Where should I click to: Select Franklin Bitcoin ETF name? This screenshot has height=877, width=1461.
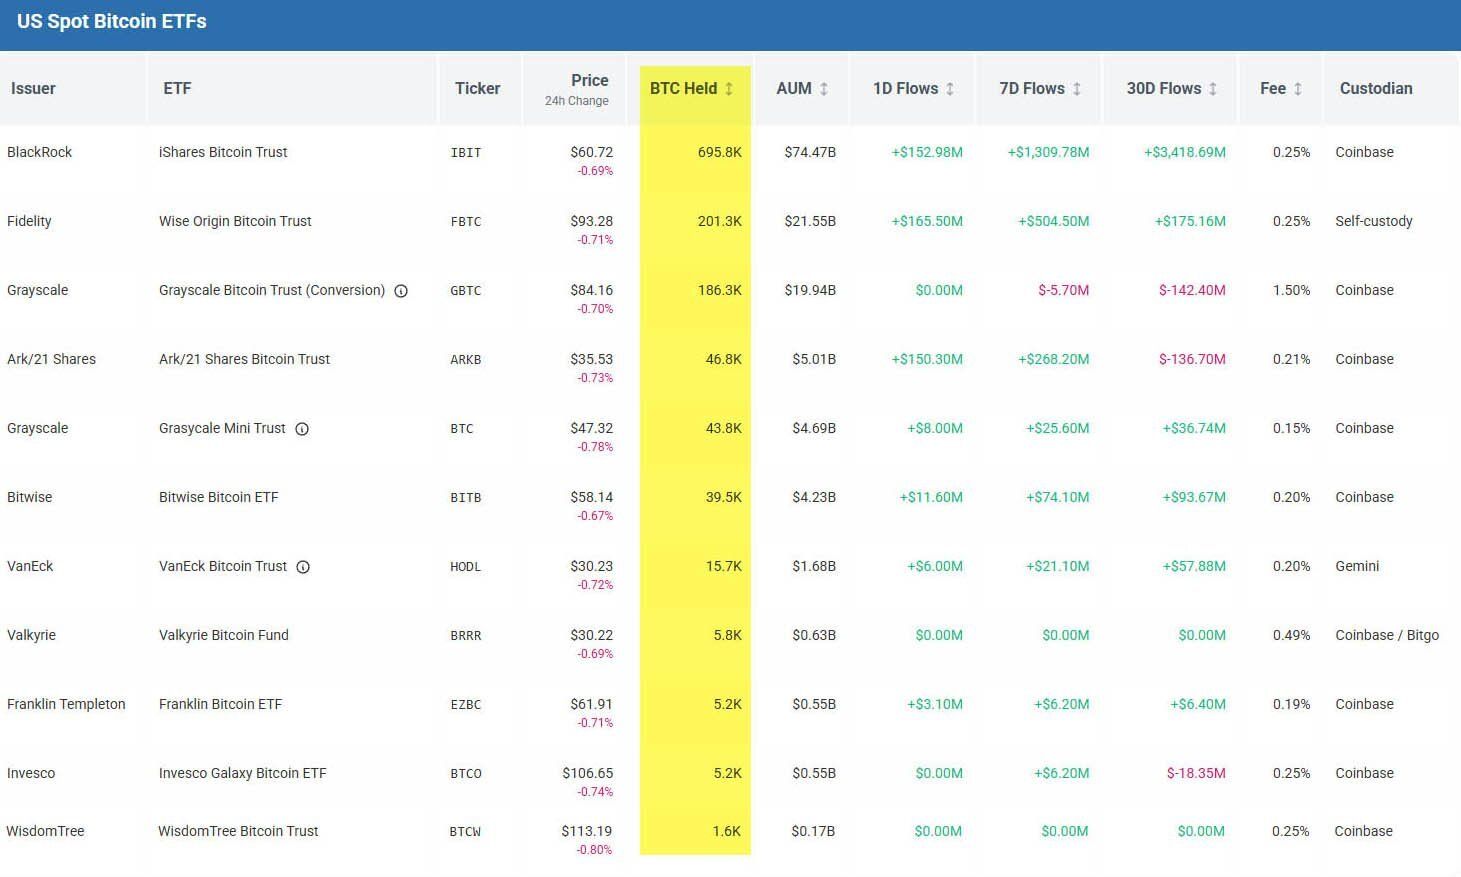tap(220, 704)
